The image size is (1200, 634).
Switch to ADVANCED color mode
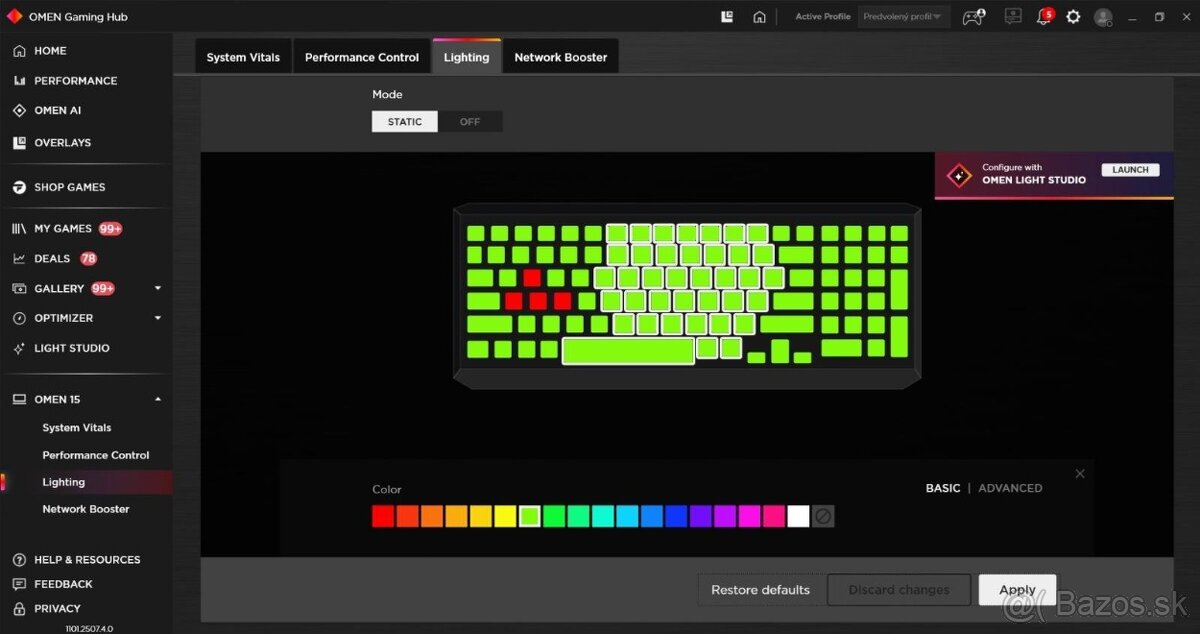pos(1010,488)
